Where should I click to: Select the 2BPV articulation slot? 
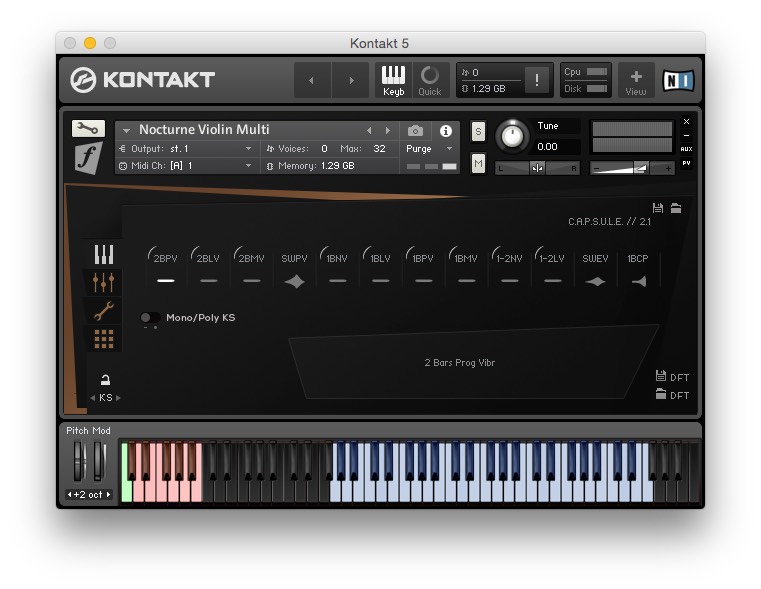coord(165,267)
